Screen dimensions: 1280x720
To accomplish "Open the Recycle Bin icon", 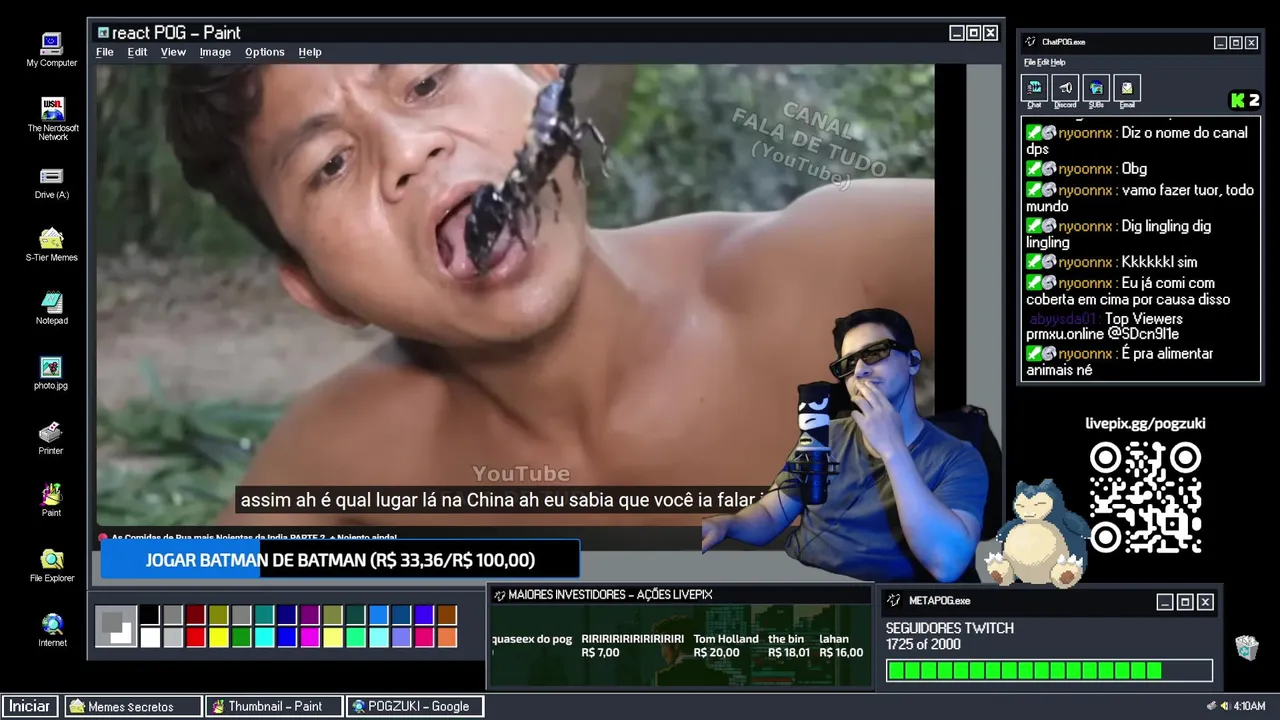I will [x=1246, y=647].
